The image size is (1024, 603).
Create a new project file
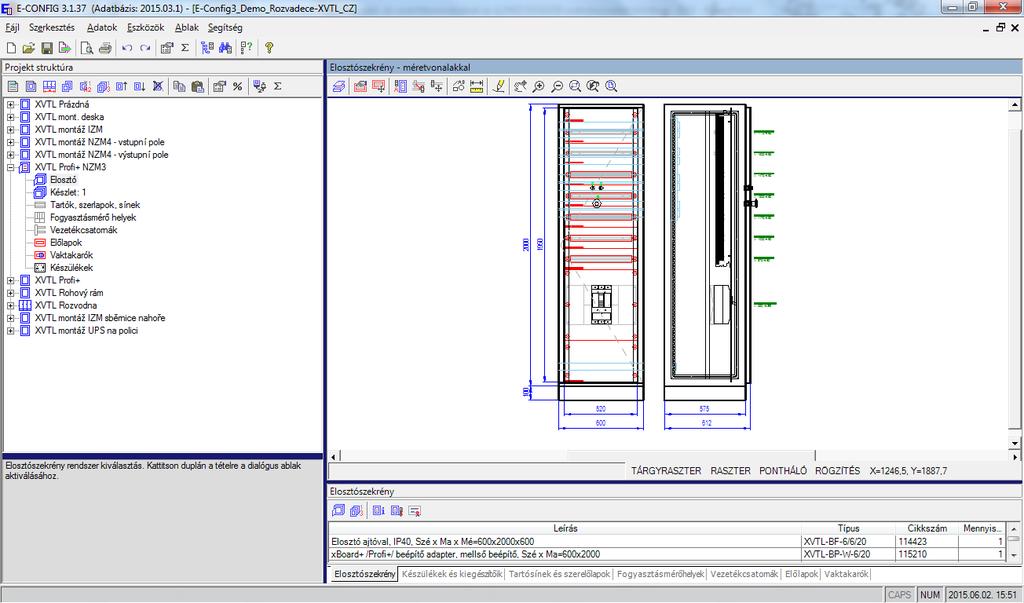click(11, 48)
